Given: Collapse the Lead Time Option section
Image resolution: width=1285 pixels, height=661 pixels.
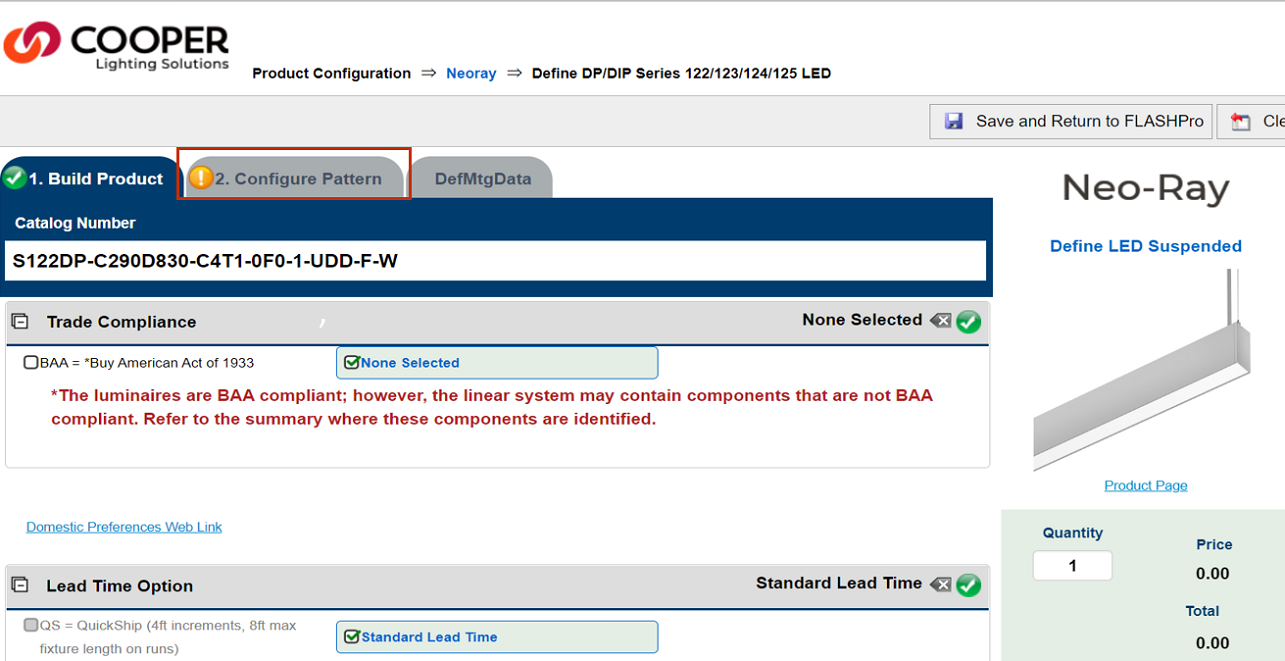Looking at the screenshot, I should [19, 584].
